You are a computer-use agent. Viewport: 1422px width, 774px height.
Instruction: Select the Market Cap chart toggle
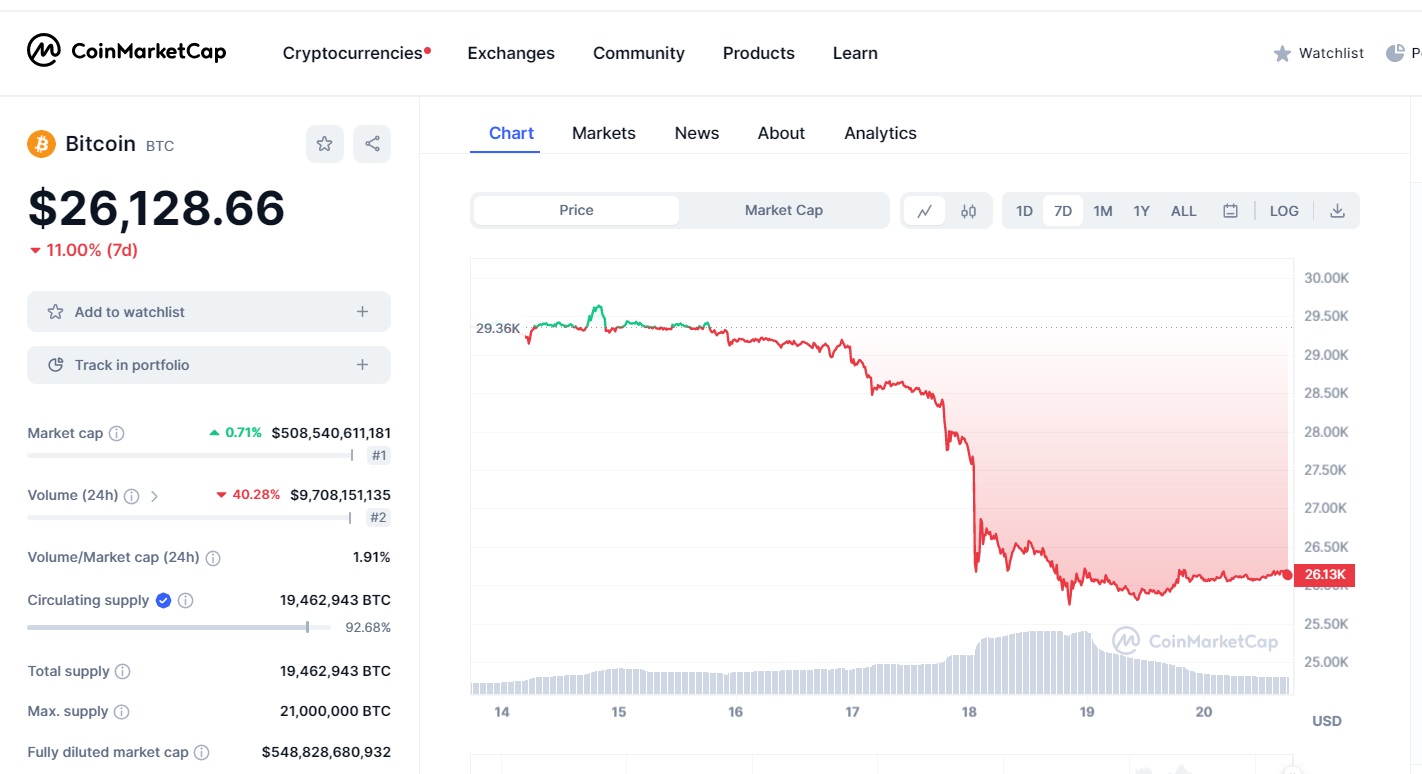[783, 210]
